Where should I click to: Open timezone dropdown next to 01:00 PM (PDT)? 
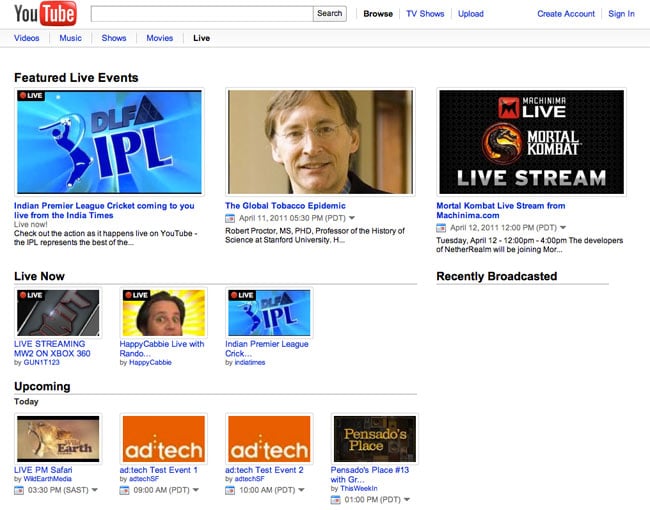(x=407, y=499)
